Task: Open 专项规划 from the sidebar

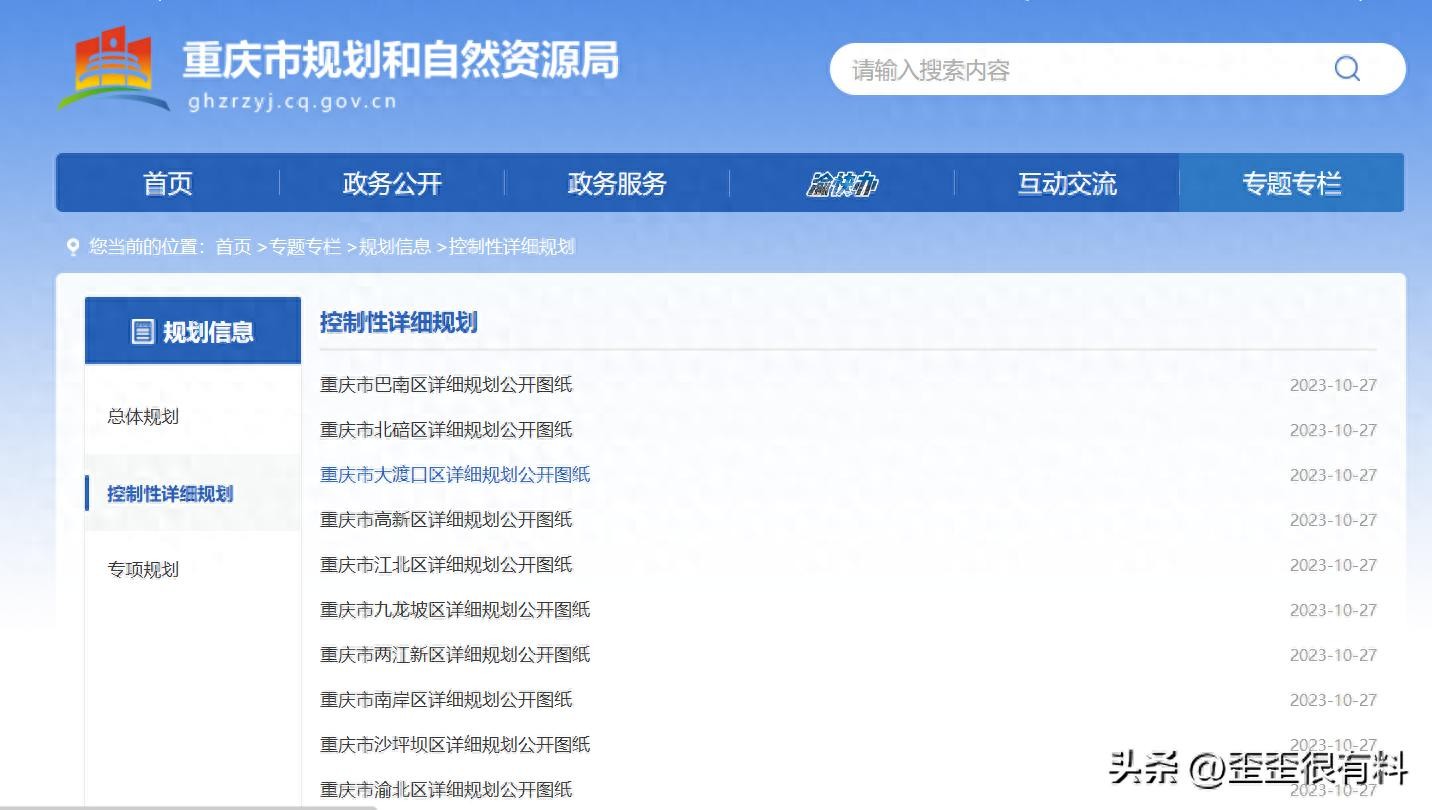Action: click(x=143, y=570)
